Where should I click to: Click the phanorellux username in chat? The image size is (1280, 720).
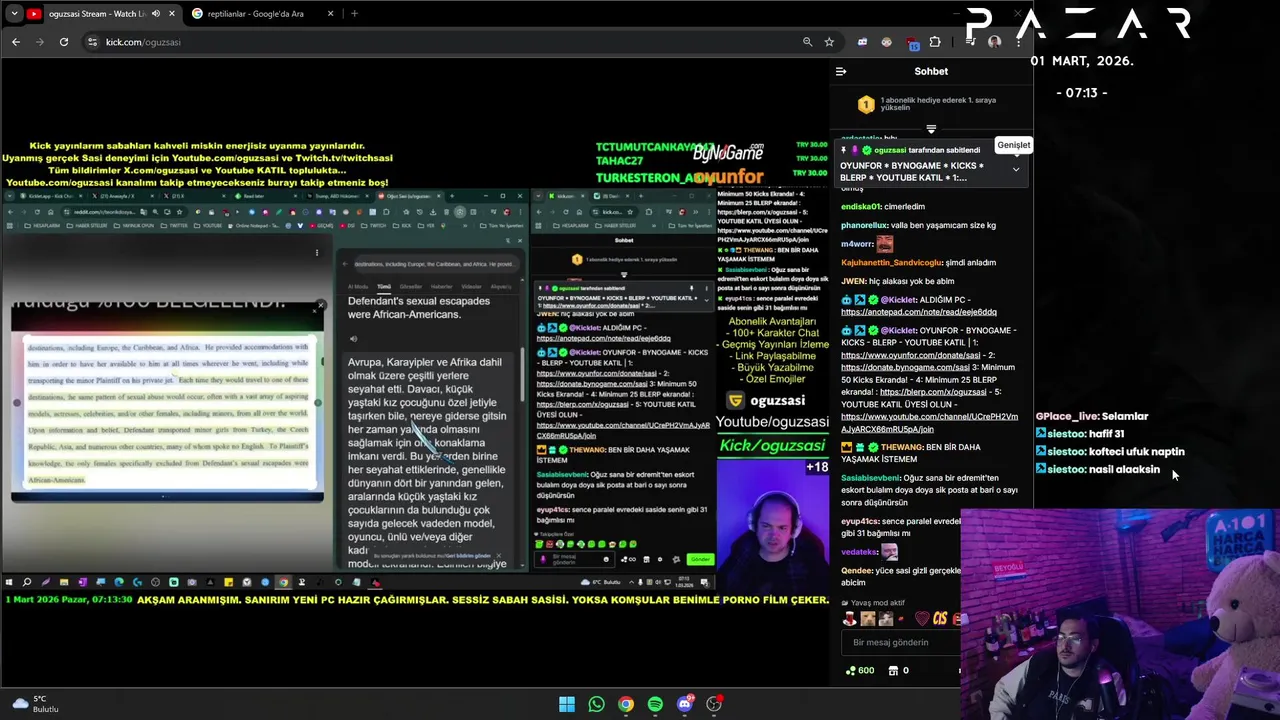864,225
